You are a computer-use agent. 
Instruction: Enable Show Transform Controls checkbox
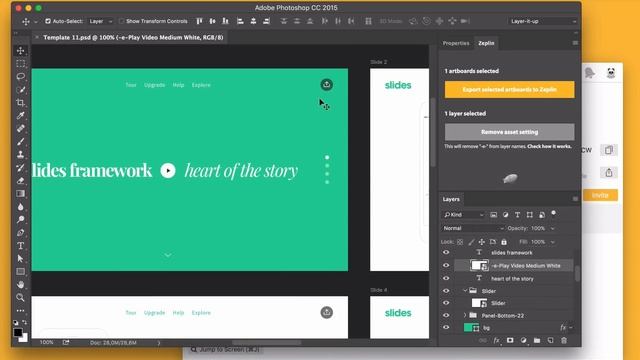121,21
